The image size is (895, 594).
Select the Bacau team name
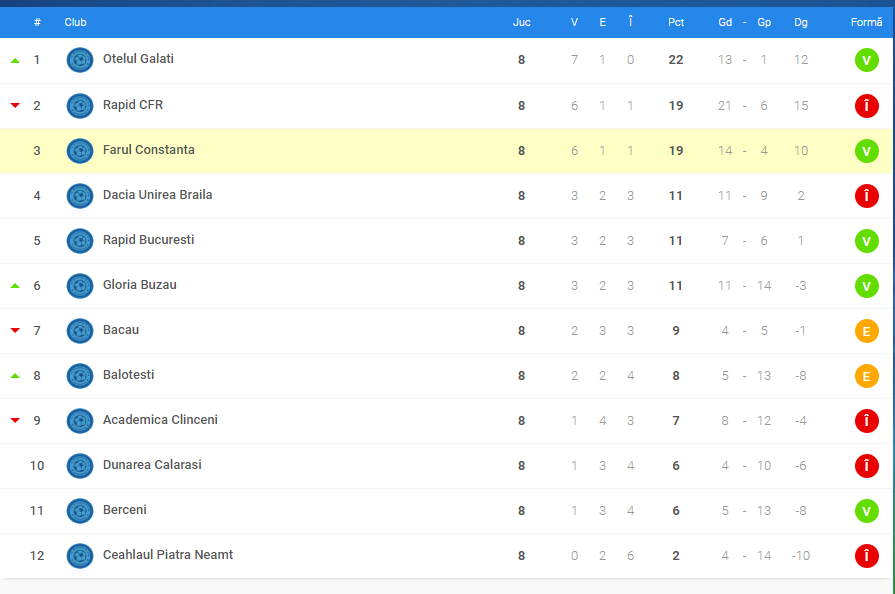[121, 330]
